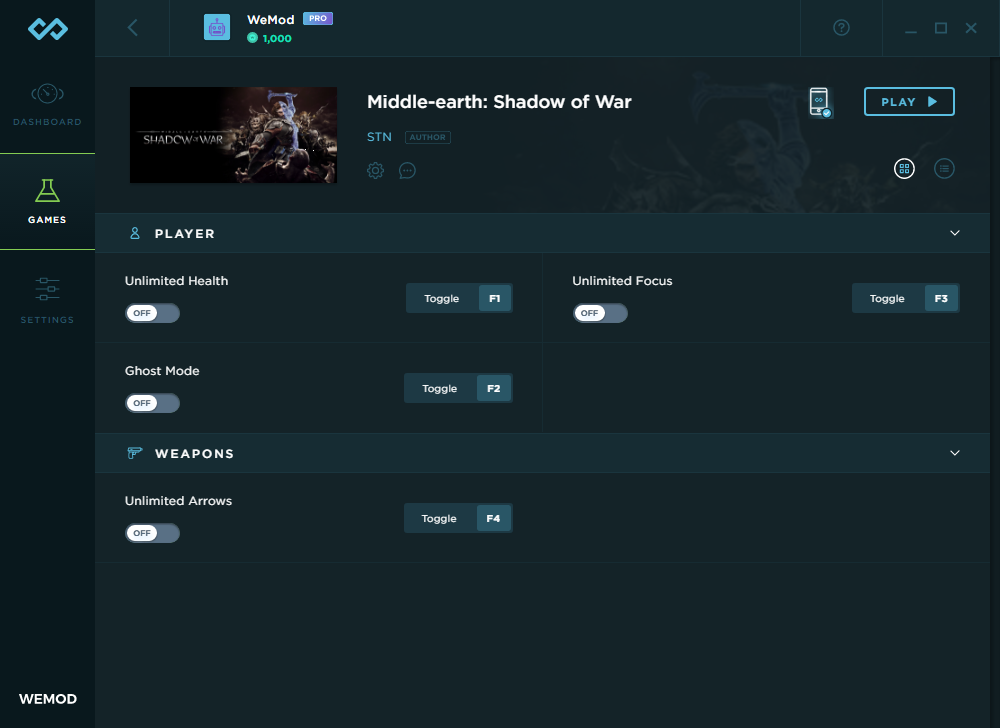Click the Shadow of War cover image
This screenshot has width=1000, height=728.
click(x=233, y=135)
